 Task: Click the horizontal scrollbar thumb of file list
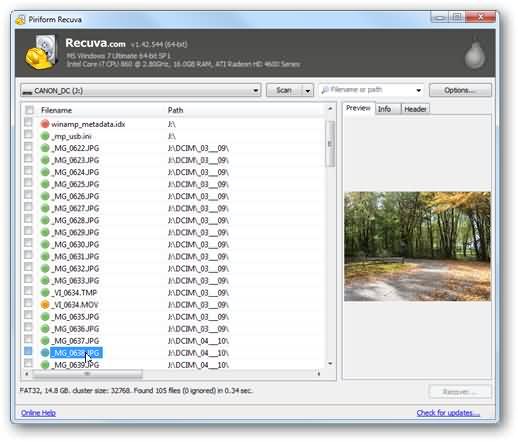87,374
